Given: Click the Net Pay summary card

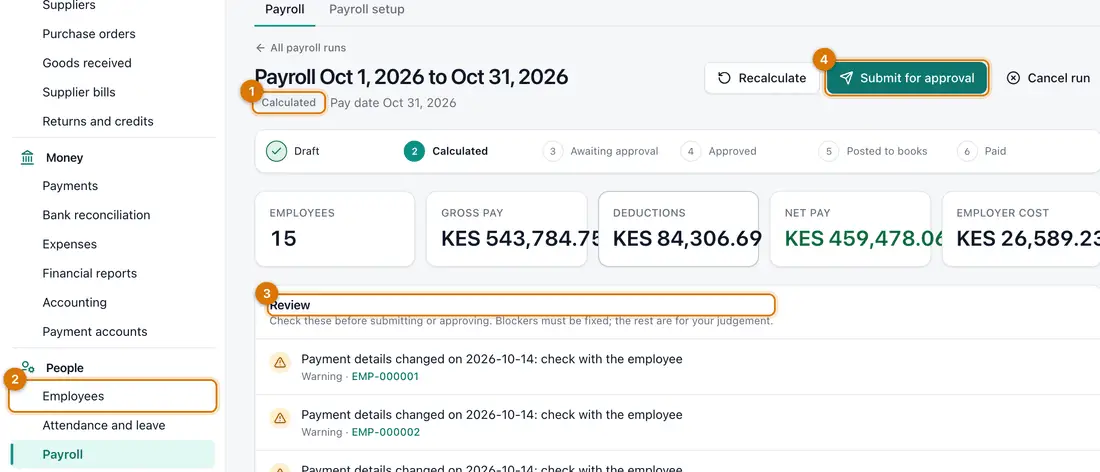Looking at the screenshot, I should pos(850,229).
